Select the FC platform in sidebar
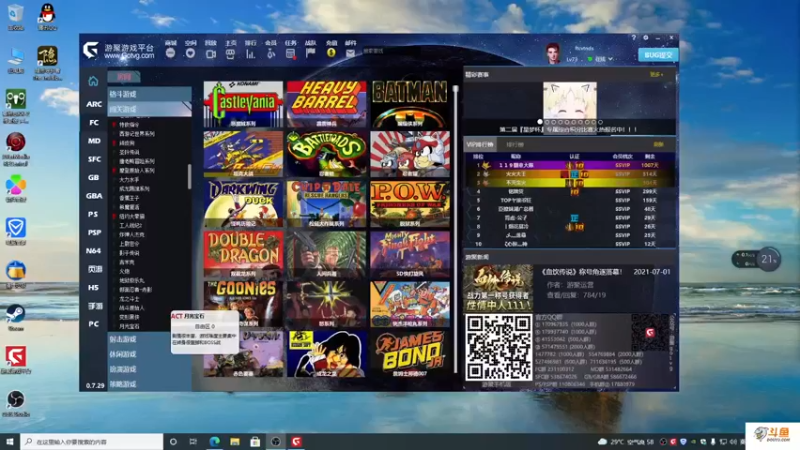The image size is (800, 450). 94,122
